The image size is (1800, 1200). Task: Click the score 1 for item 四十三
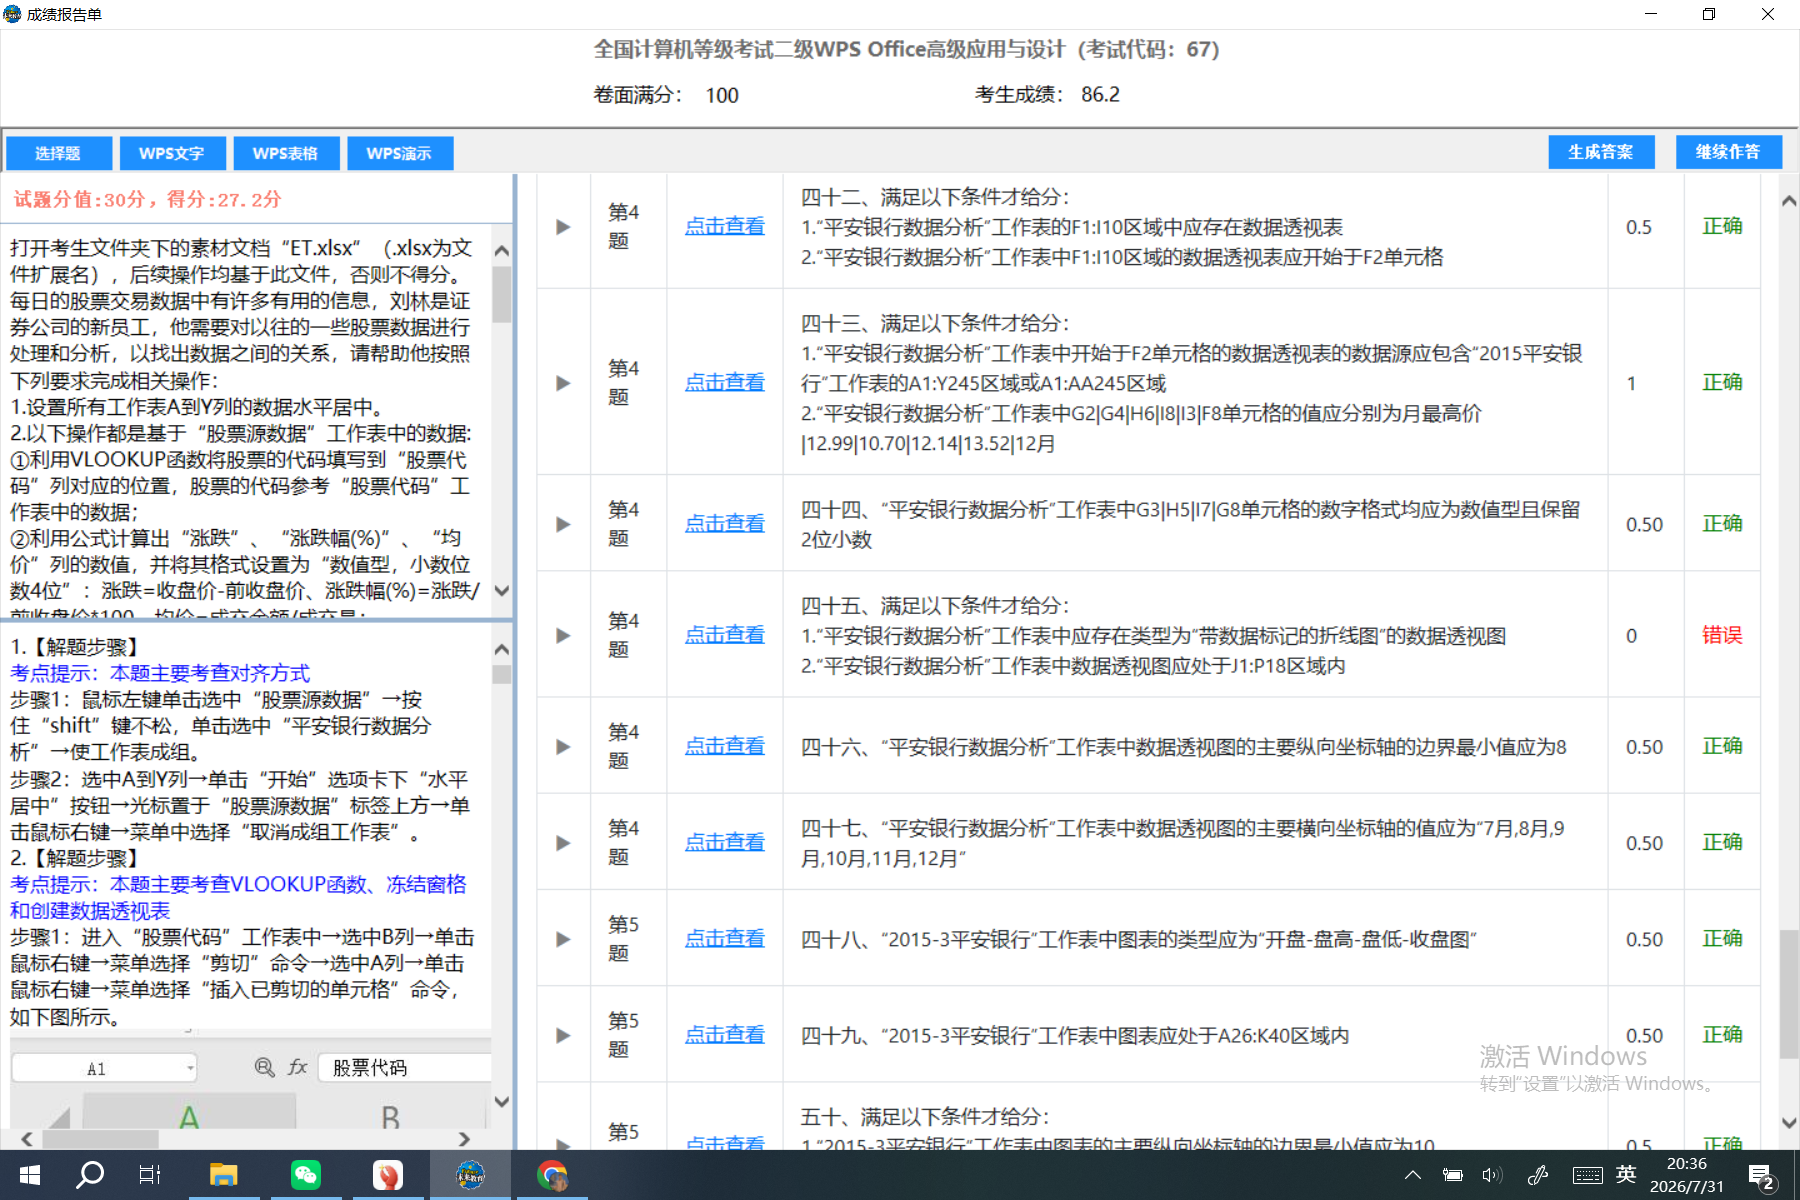click(x=1632, y=384)
